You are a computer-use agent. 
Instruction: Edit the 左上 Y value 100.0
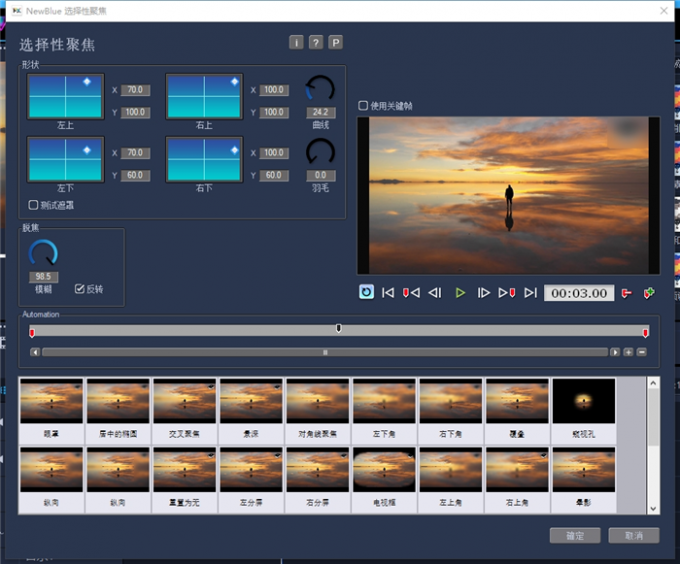click(135, 112)
